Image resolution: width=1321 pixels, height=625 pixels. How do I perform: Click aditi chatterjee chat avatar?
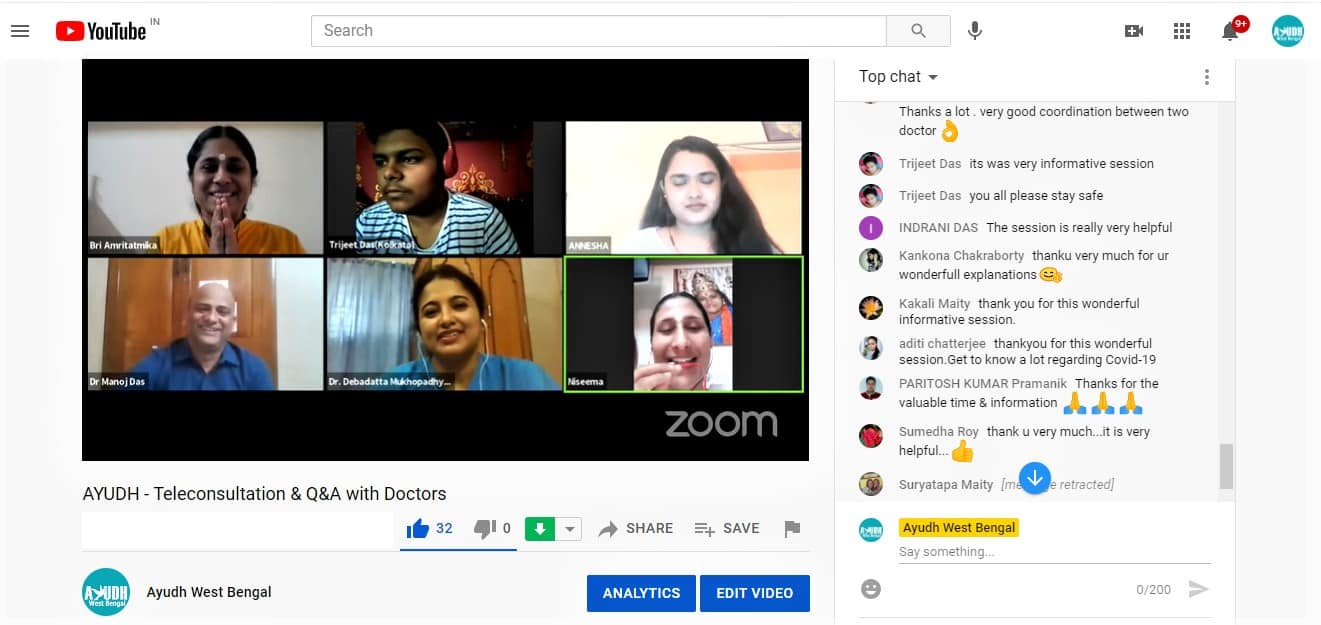point(871,348)
